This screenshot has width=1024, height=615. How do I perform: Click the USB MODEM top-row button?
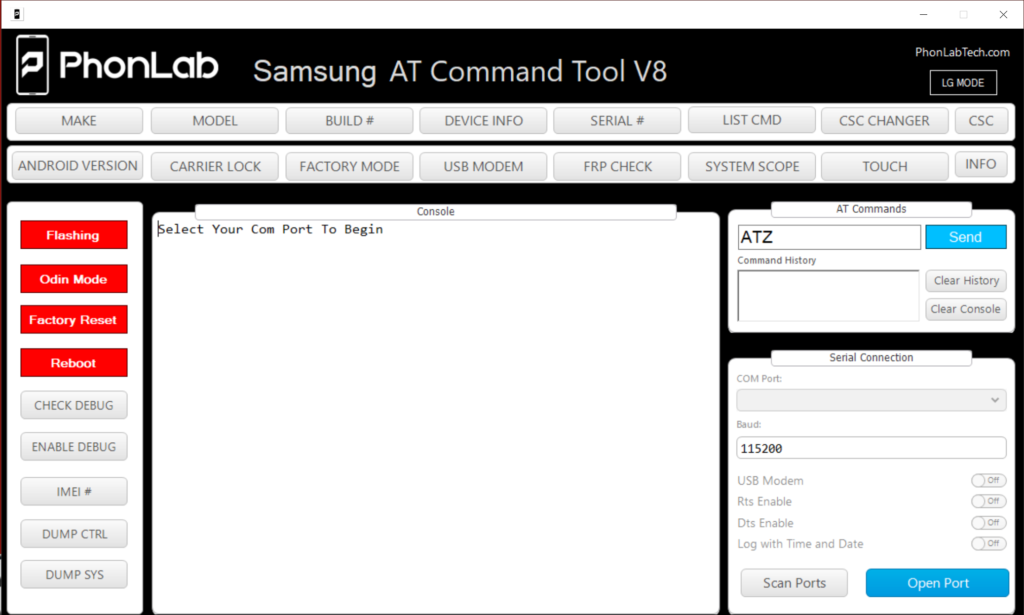tap(483, 166)
